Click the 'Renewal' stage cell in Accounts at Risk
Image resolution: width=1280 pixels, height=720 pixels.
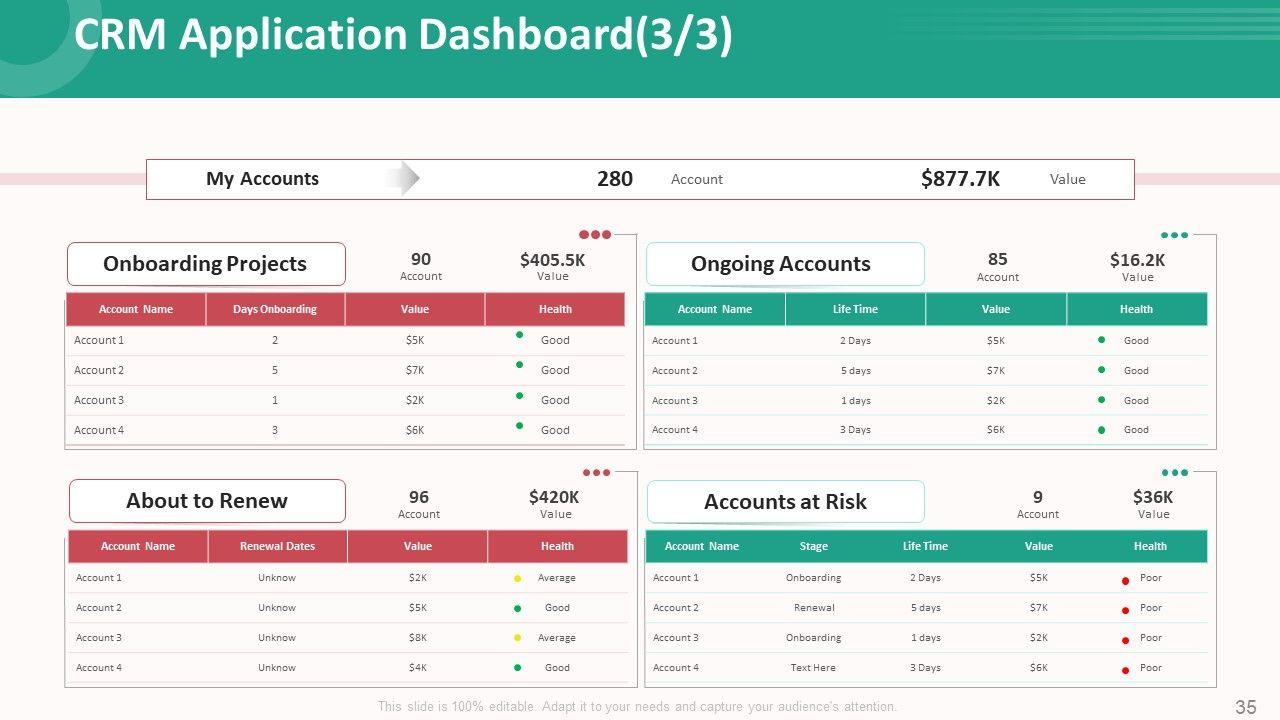click(814, 607)
